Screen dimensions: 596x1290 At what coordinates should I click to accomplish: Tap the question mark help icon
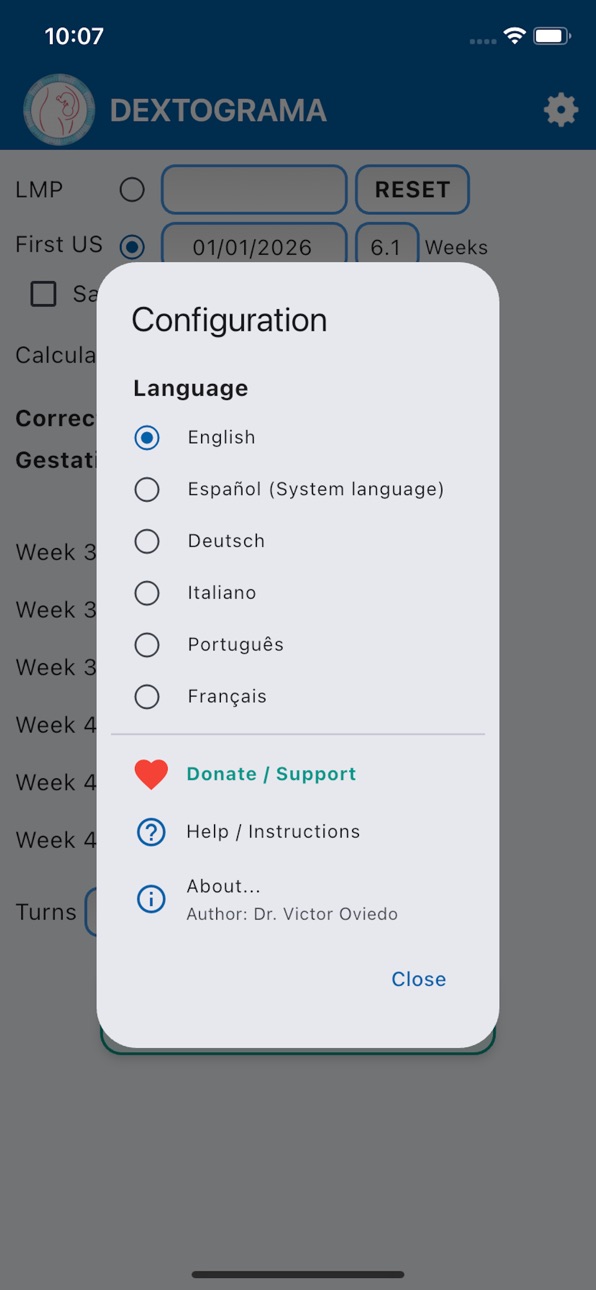coord(151,832)
